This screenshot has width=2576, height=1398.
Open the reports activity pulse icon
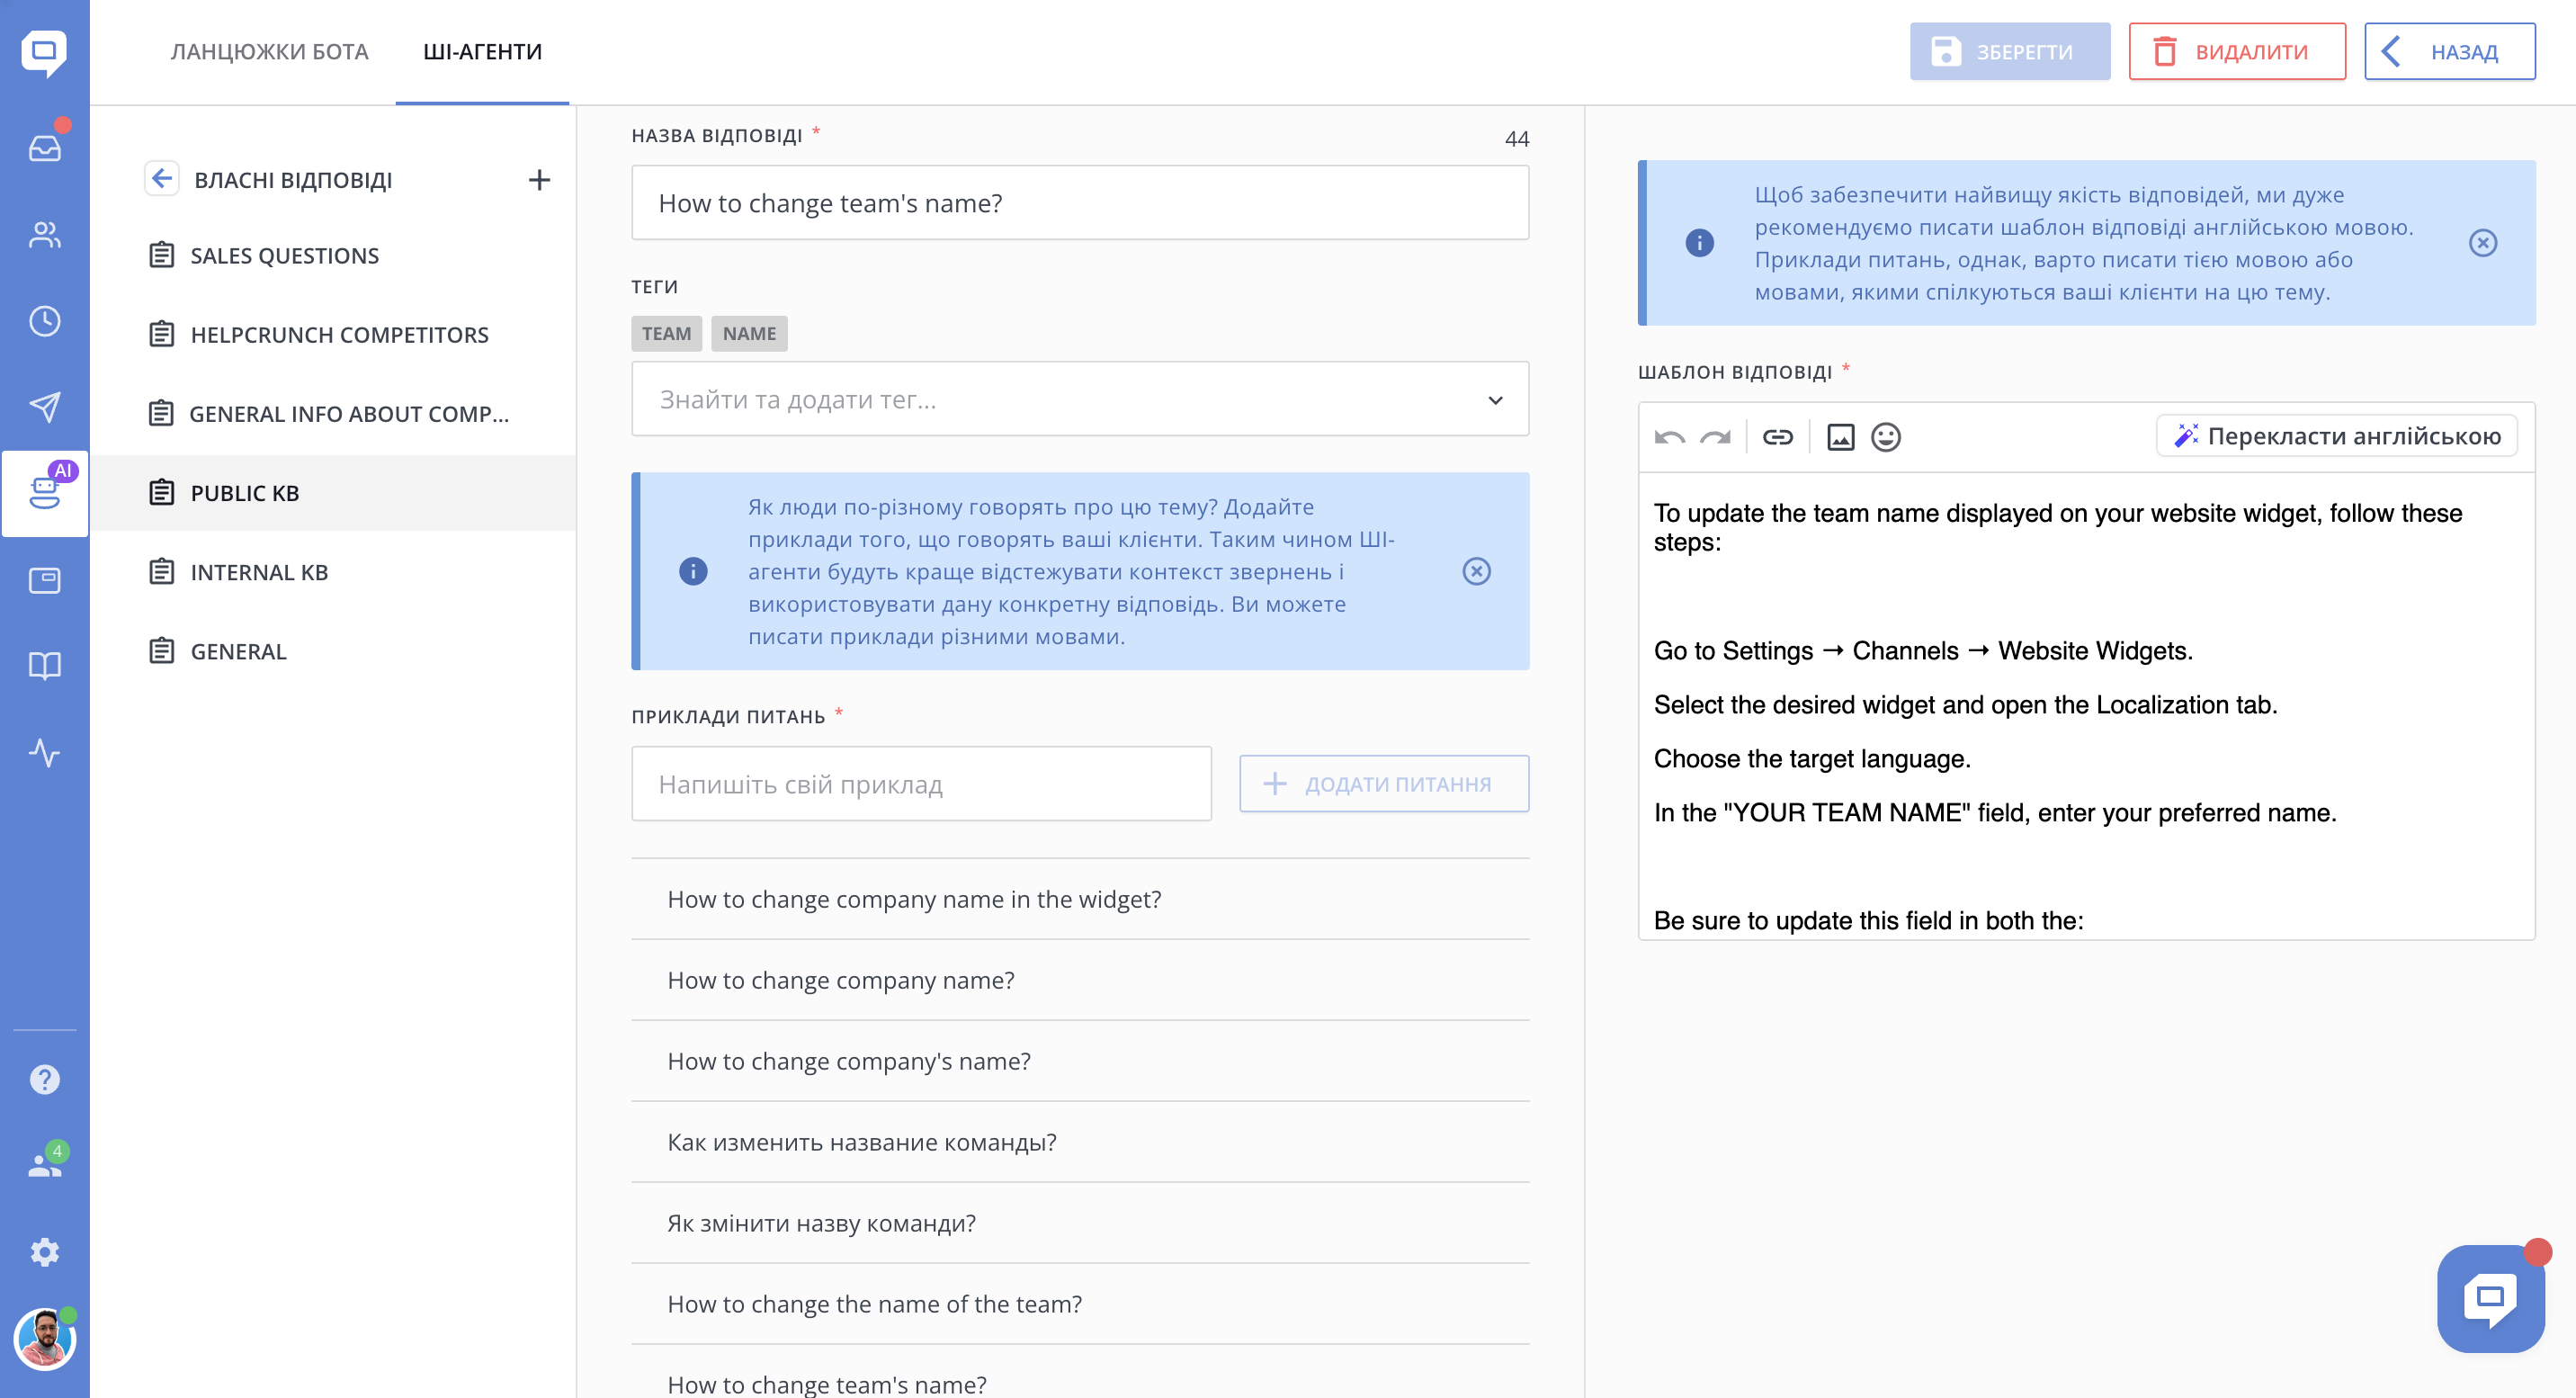(x=44, y=752)
